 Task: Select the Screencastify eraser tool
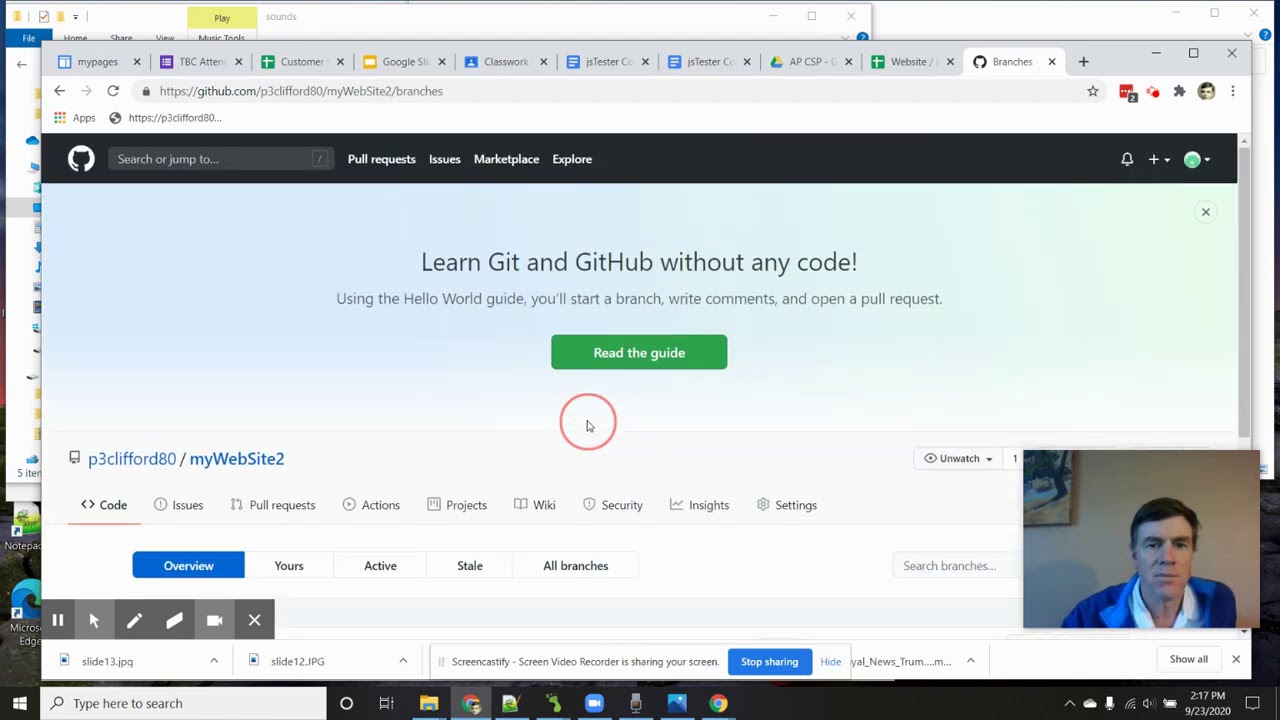point(174,621)
